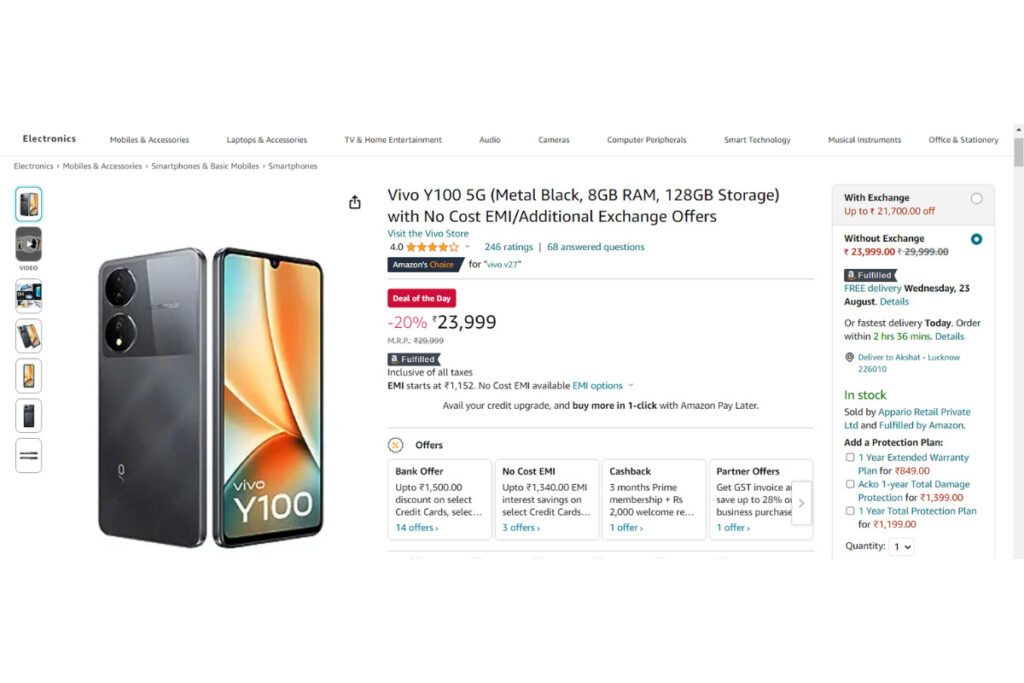Open the Quantity dropdown
Viewport: 1024px width, 683px height.
pyautogui.click(x=902, y=547)
